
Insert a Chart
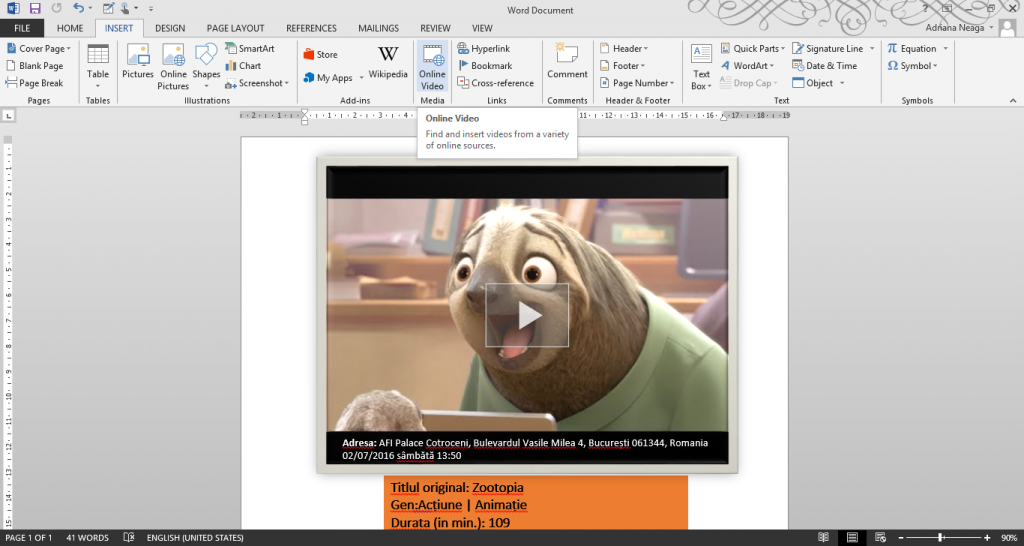(x=243, y=66)
